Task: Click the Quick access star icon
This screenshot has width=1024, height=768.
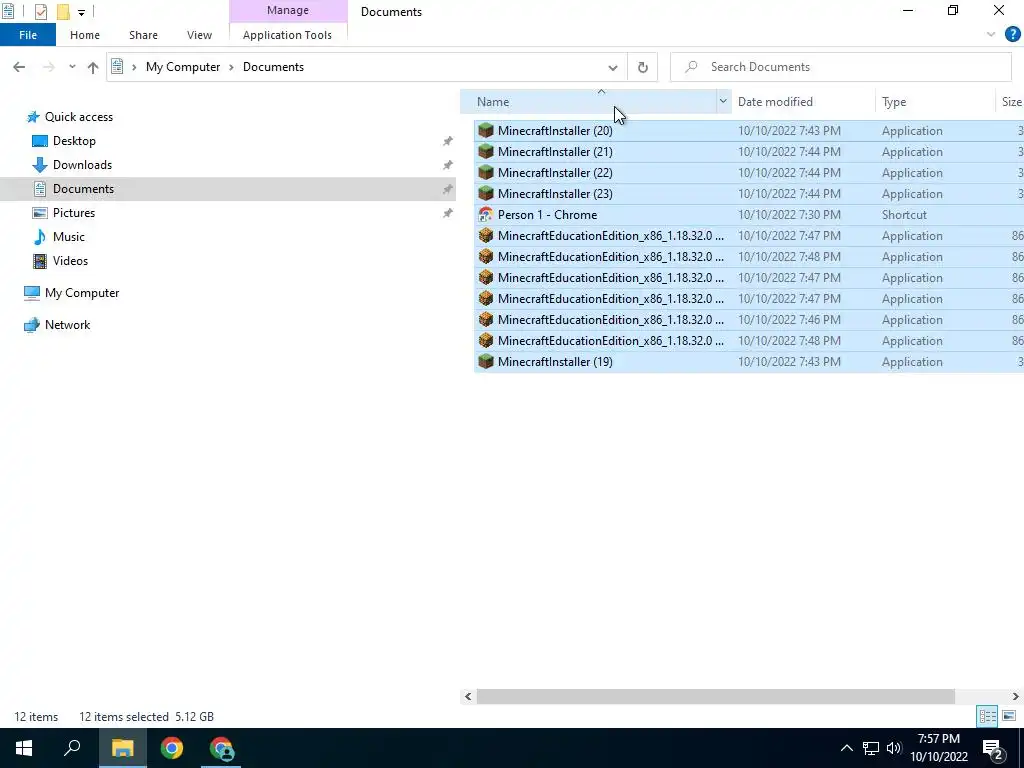Action: tap(33, 117)
